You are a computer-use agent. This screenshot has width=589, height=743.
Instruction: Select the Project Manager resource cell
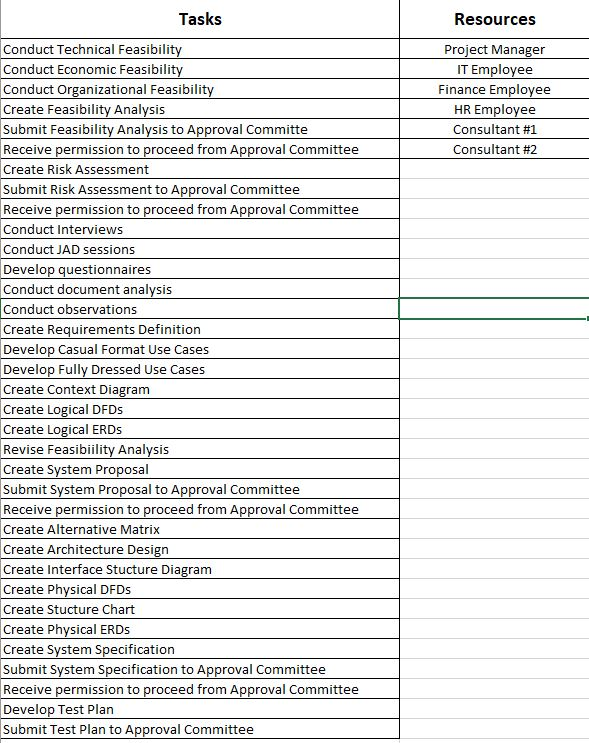pyautogui.click(x=494, y=49)
